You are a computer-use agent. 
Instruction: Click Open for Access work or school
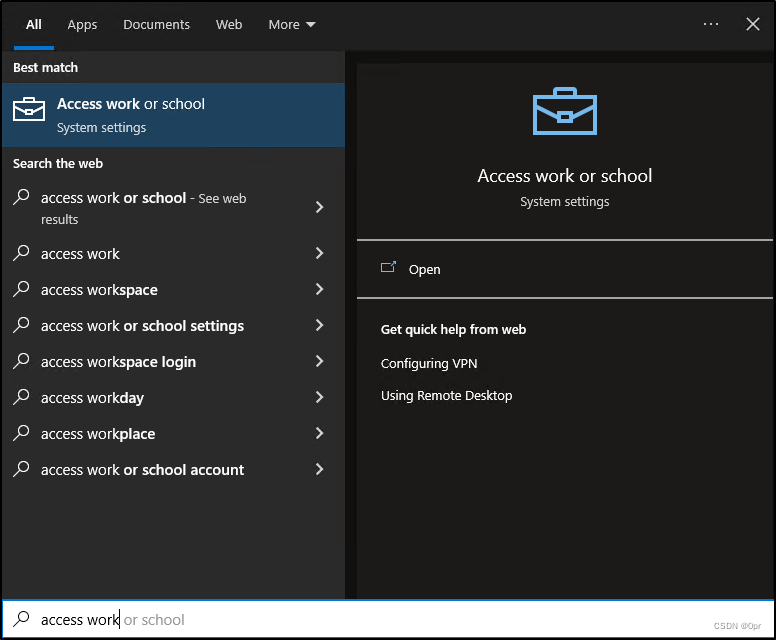[x=565, y=269]
